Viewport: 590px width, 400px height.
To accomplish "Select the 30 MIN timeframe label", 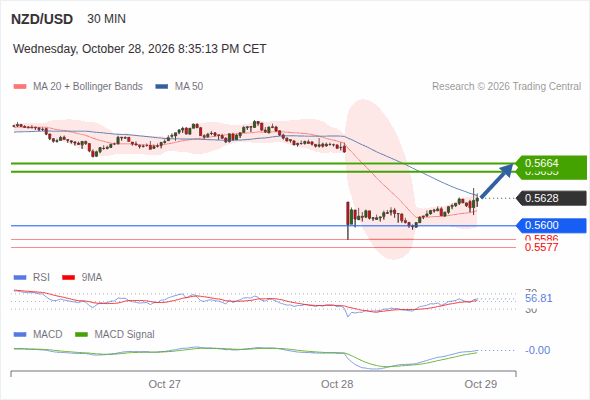I will pos(106,19).
